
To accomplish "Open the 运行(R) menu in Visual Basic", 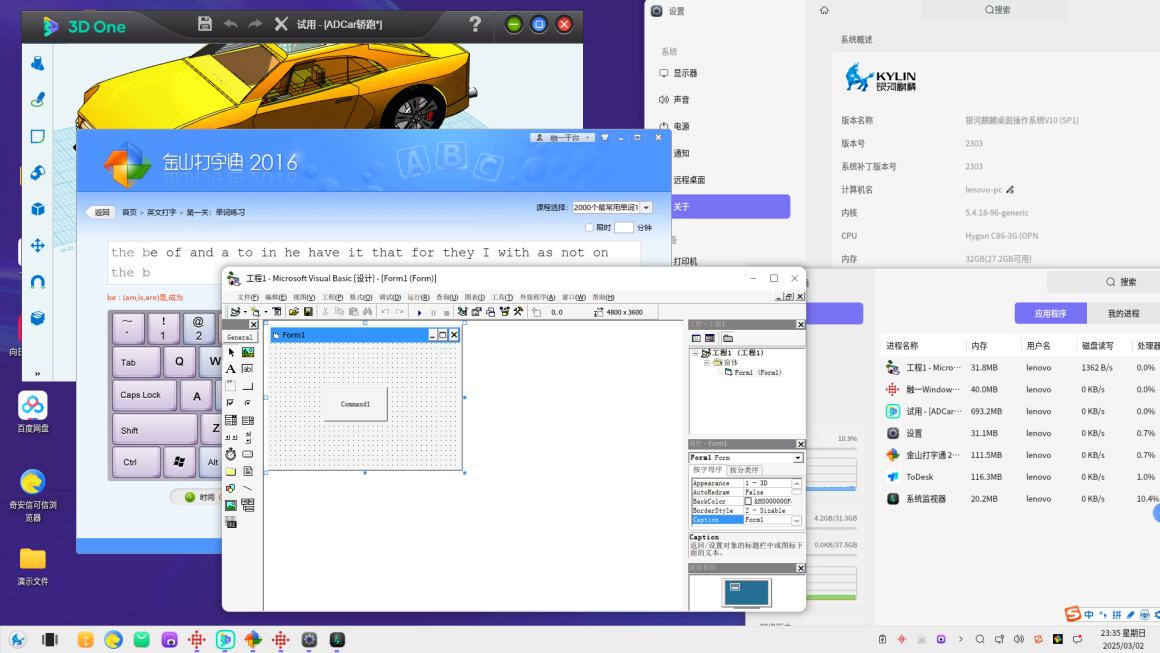I will click(418, 297).
